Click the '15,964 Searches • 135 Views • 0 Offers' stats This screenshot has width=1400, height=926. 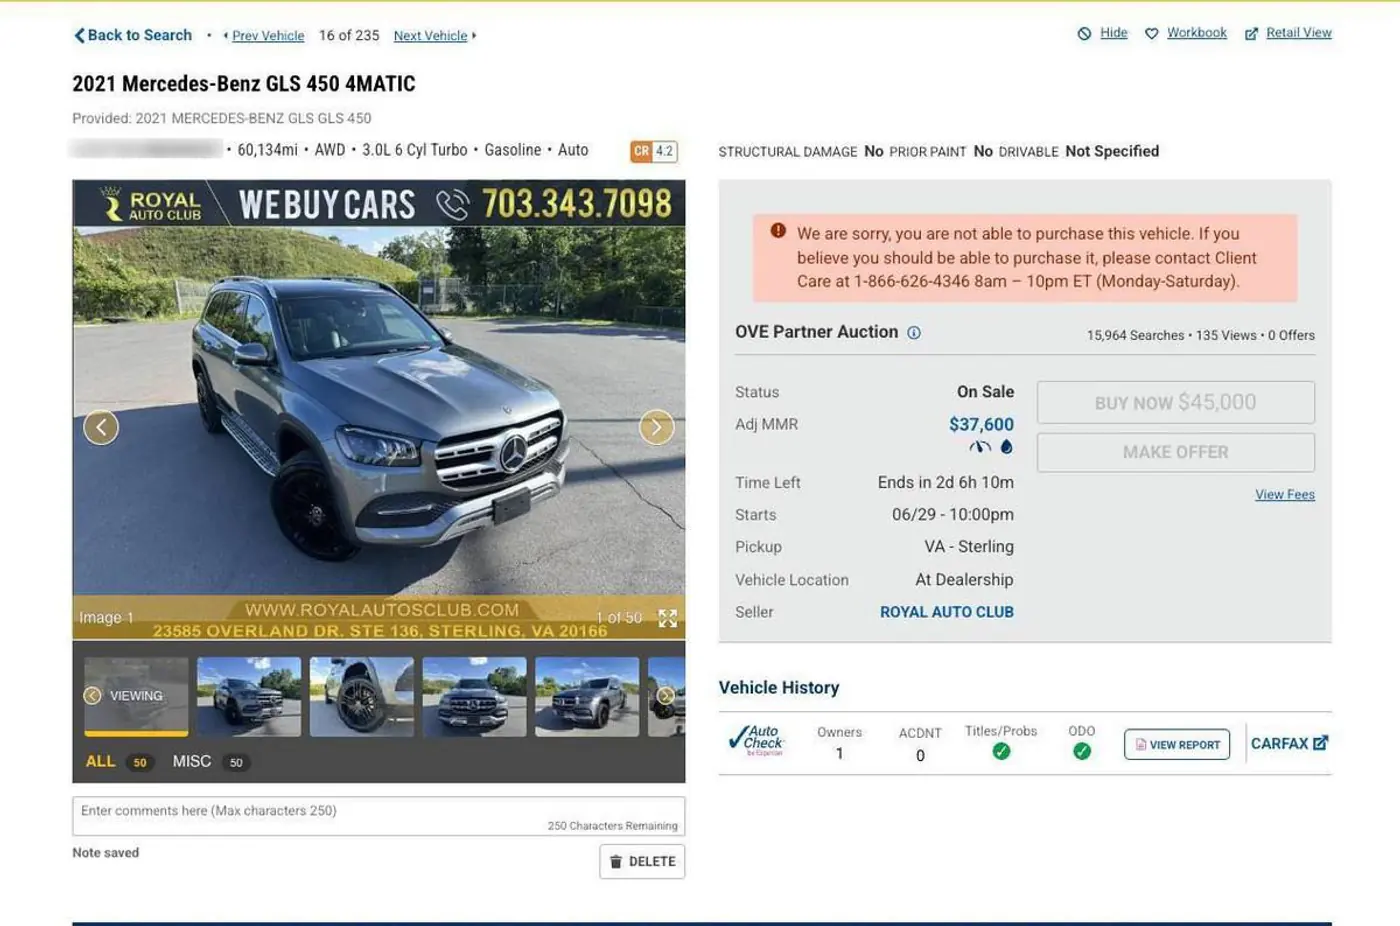click(1201, 335)
